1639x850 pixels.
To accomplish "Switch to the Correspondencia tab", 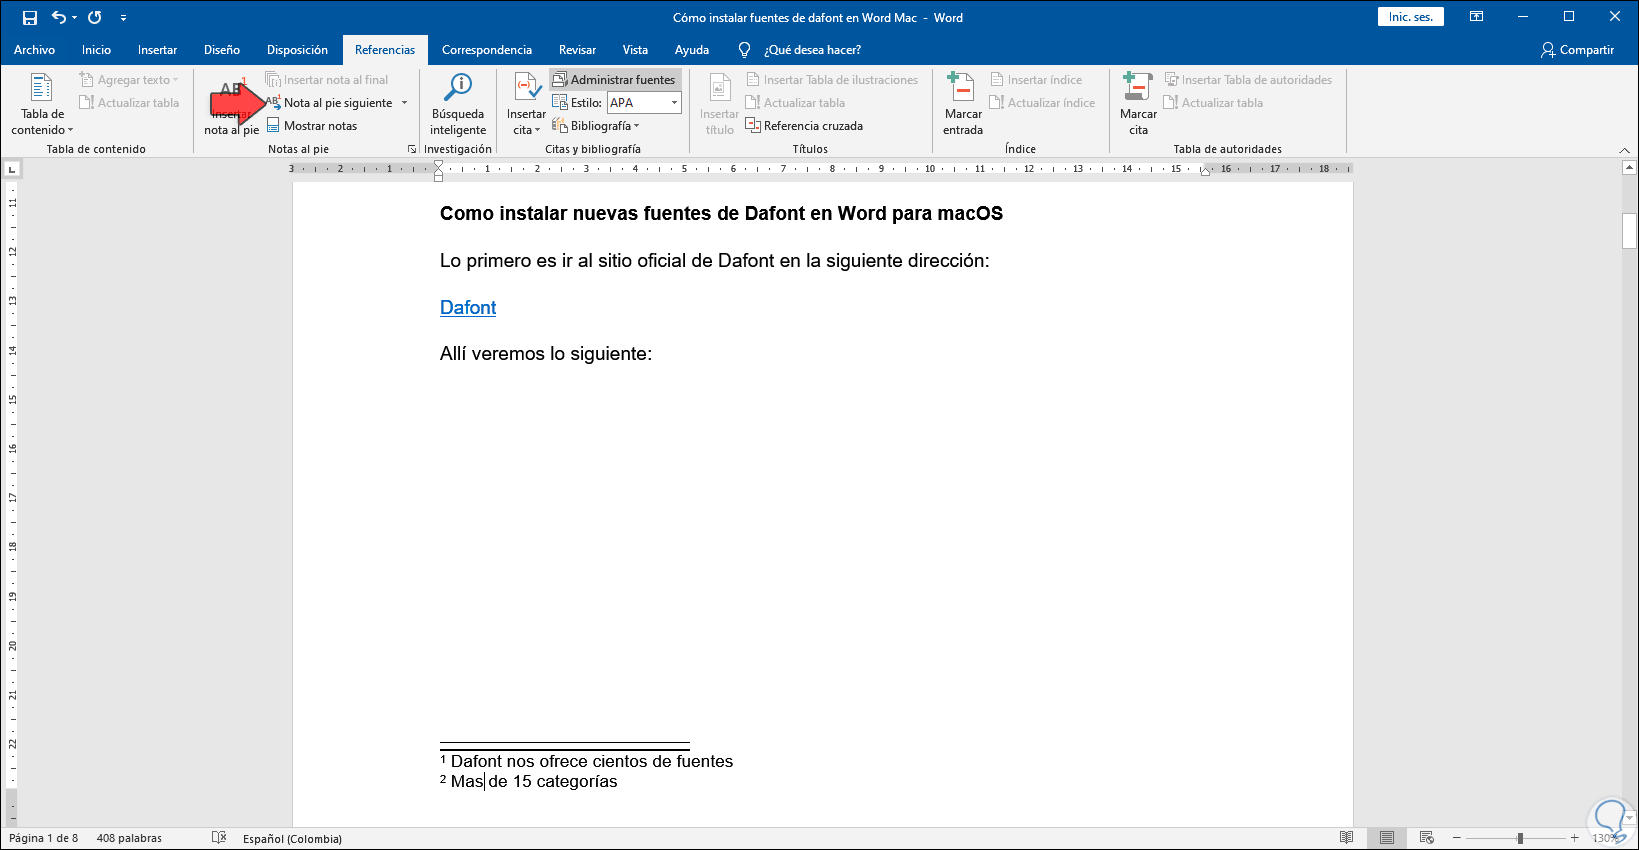I will coord(487,50).
